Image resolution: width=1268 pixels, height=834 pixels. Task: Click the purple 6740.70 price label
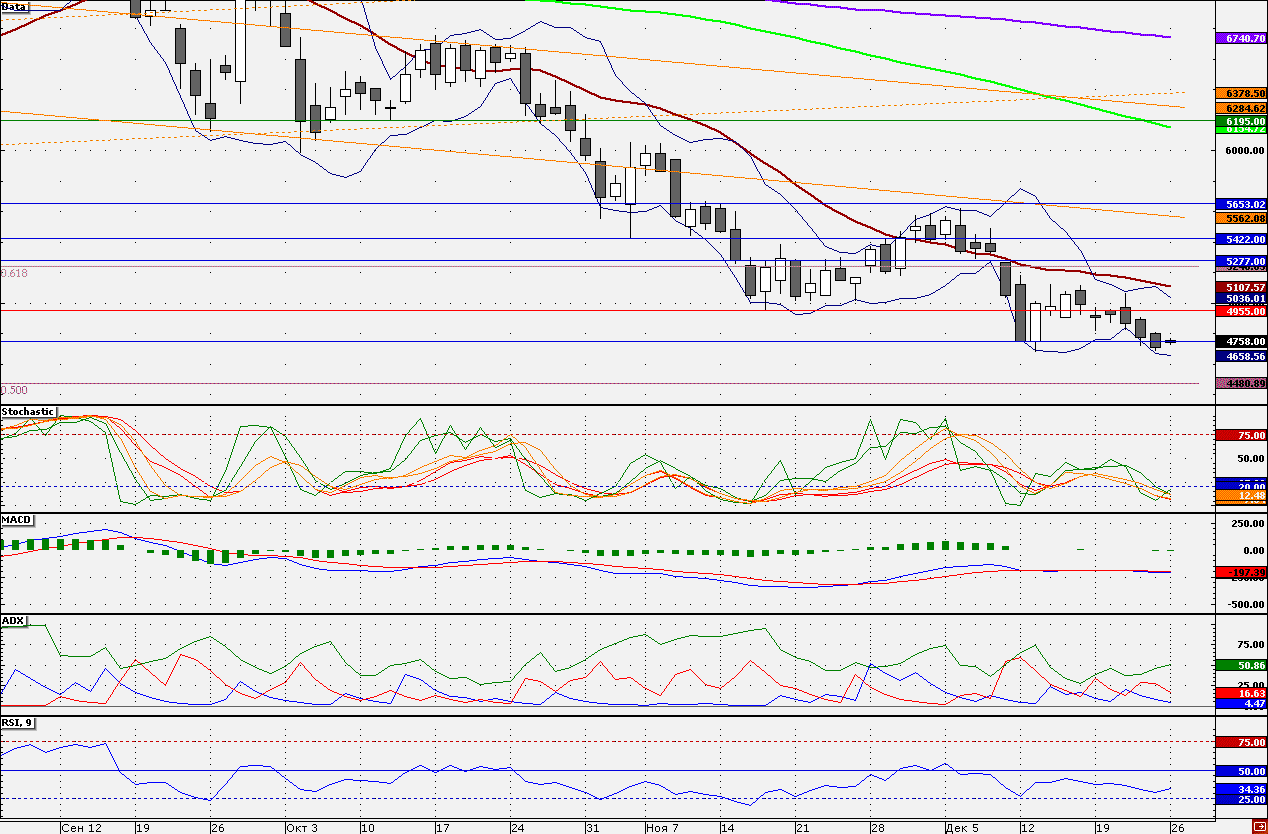click(1240, 38)
